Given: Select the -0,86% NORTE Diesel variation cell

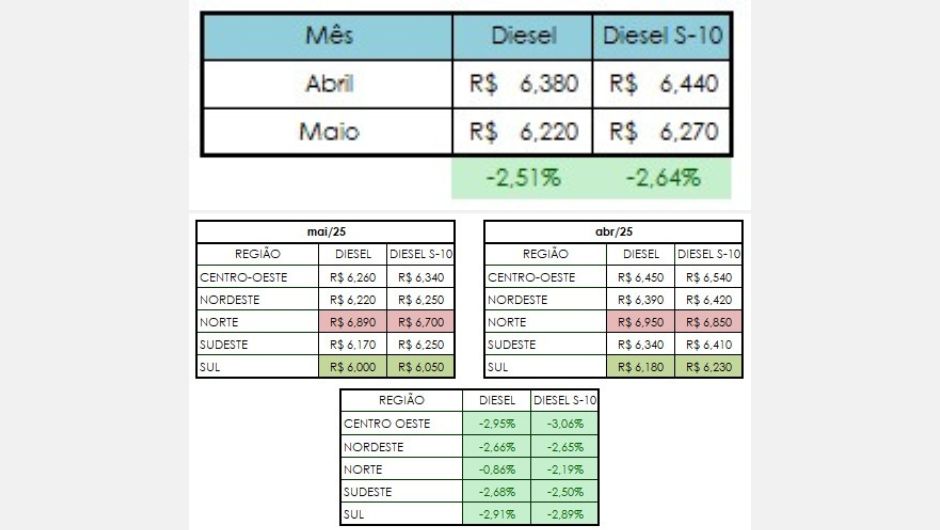Looking at the screenshot, I should click(496, 469).
